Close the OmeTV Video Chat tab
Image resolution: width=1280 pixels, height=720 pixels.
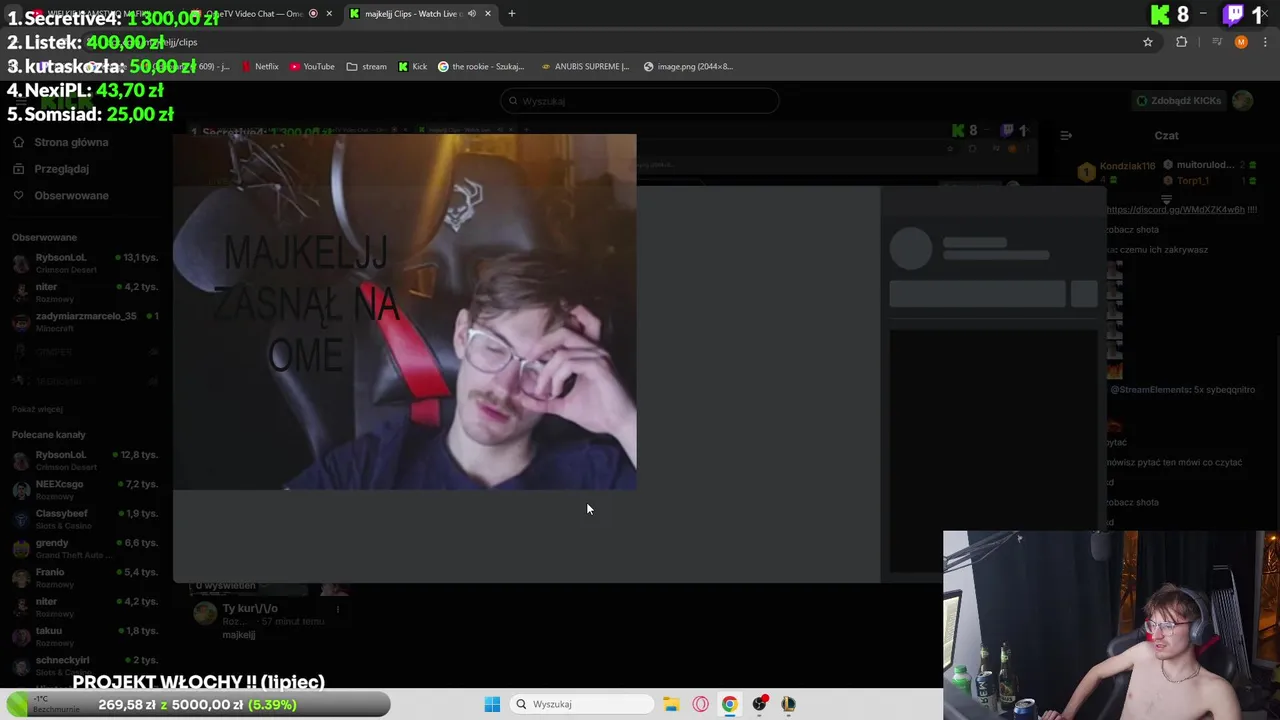329,13
